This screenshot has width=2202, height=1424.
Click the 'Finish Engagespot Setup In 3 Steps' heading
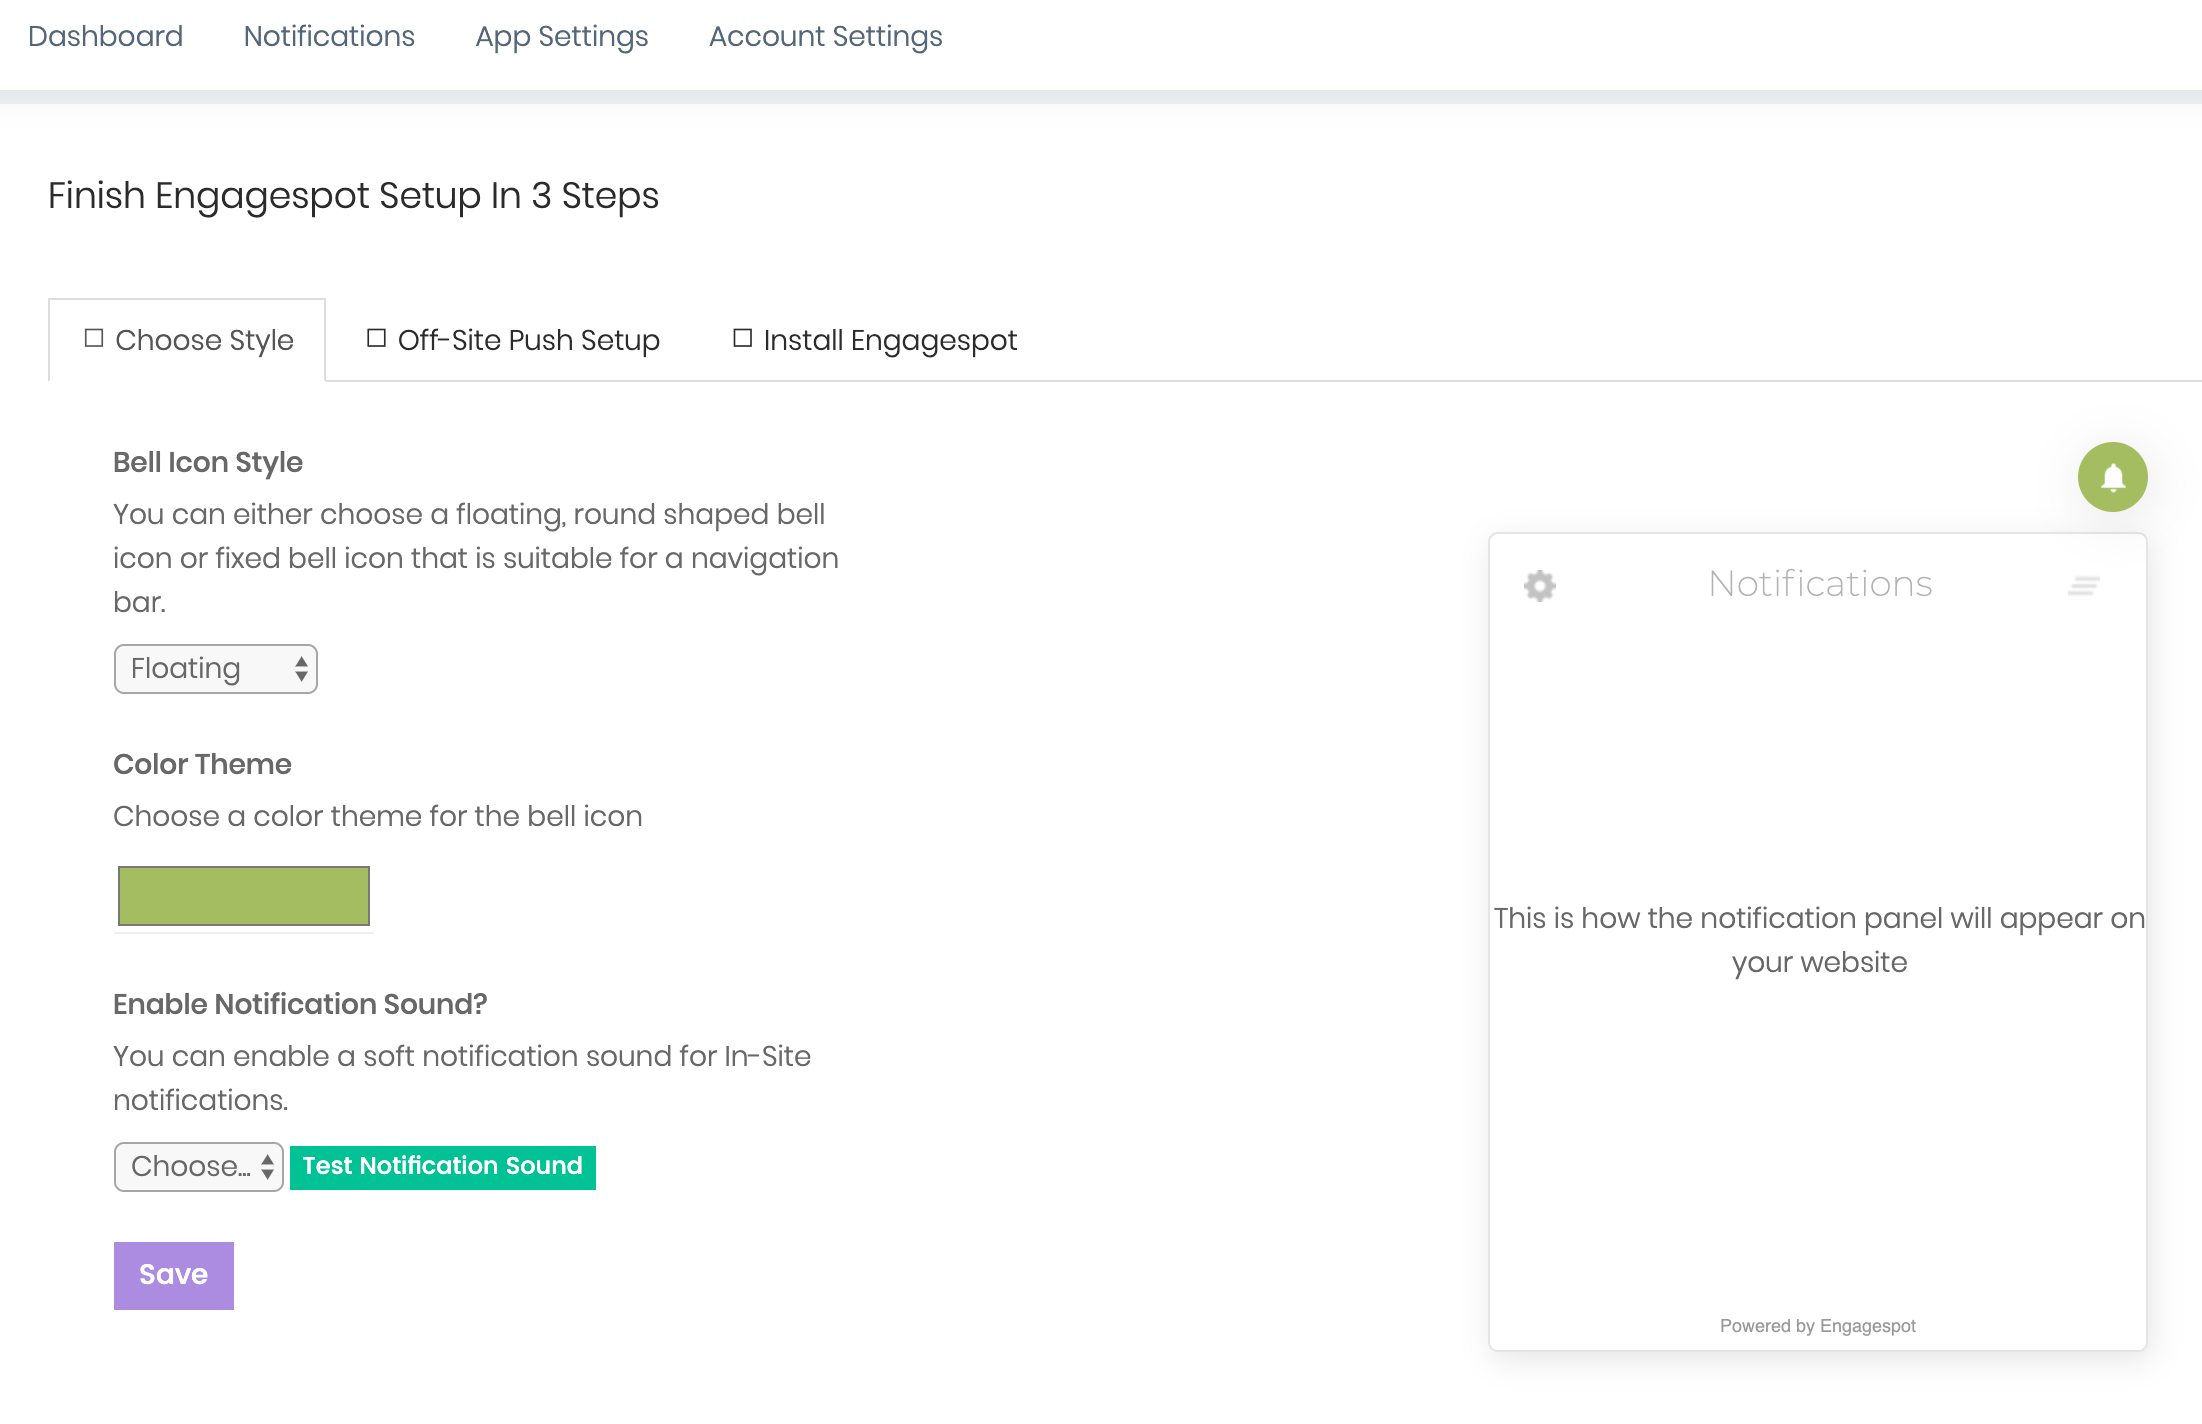click(354, 196)
